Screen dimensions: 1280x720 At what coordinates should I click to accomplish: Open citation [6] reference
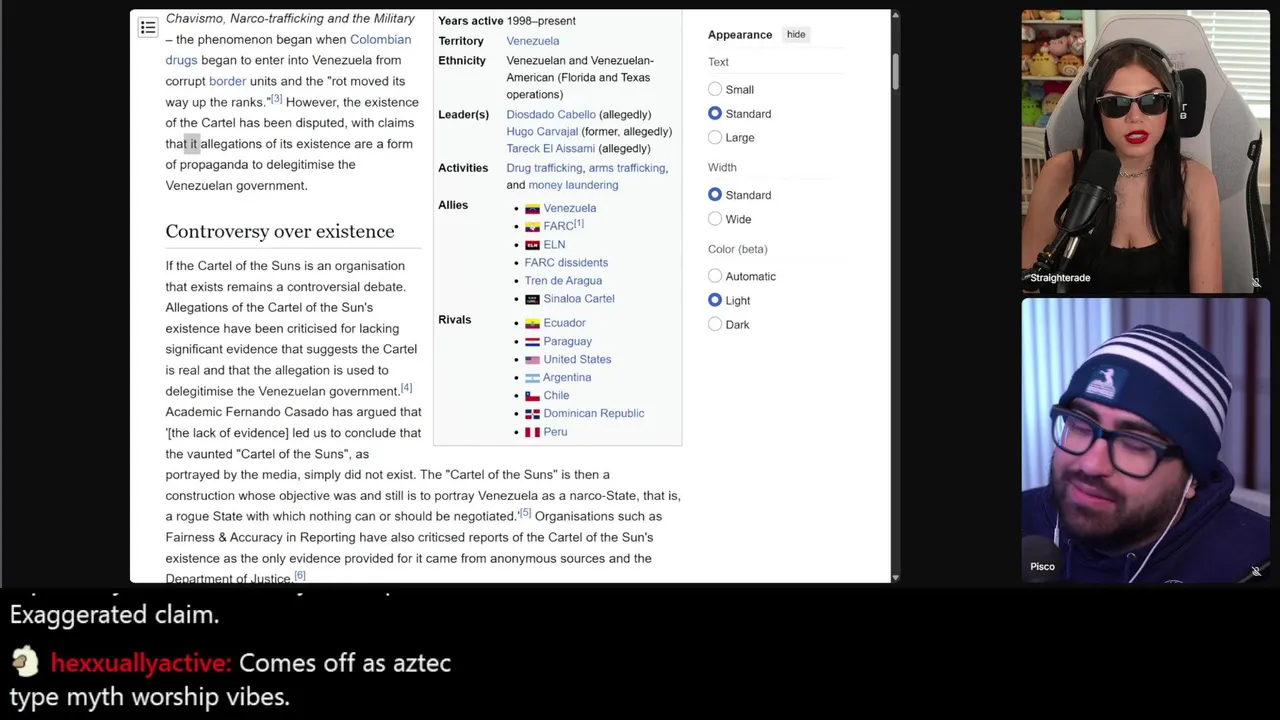[299, 576]
